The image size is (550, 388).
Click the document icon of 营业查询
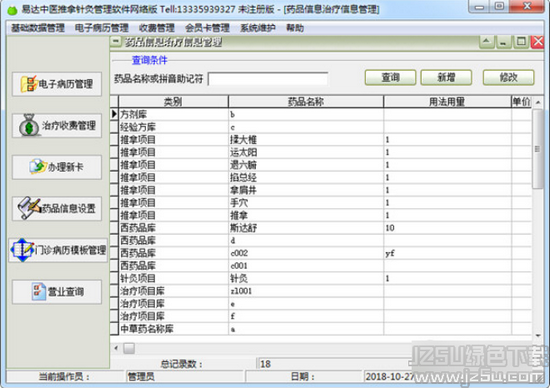coord(39,291)
